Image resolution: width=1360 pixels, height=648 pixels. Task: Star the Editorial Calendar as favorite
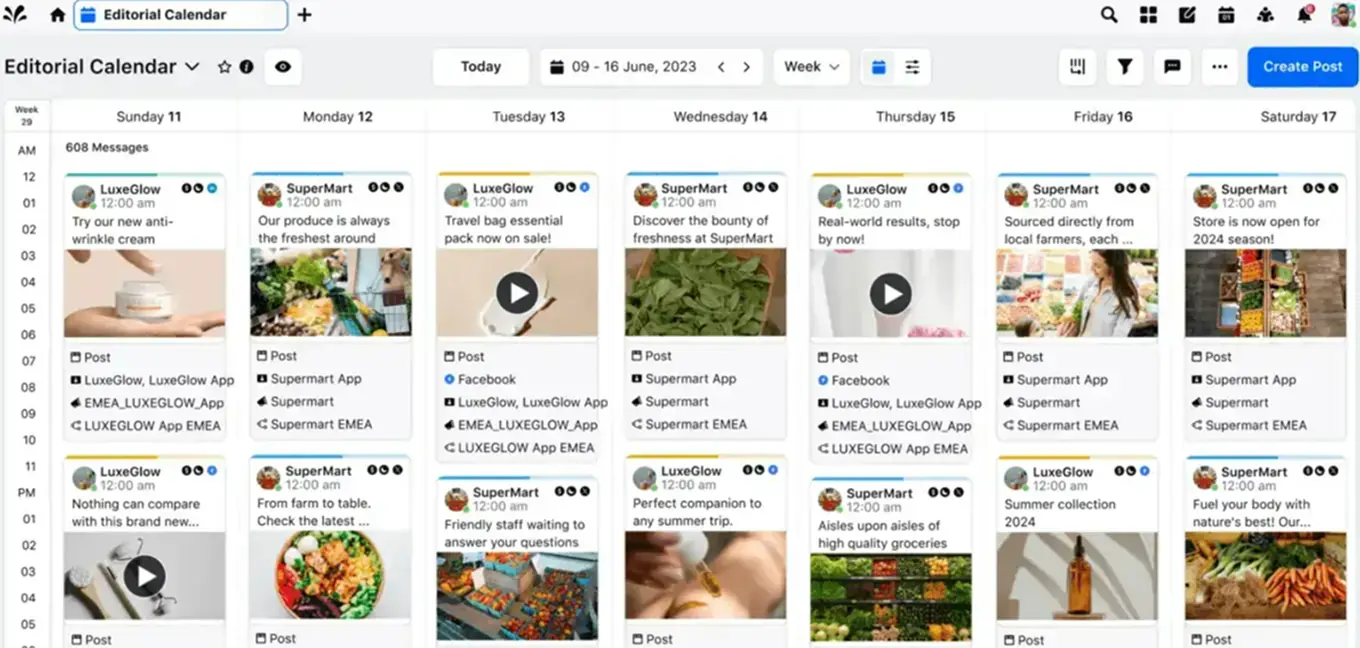[224, 67]
